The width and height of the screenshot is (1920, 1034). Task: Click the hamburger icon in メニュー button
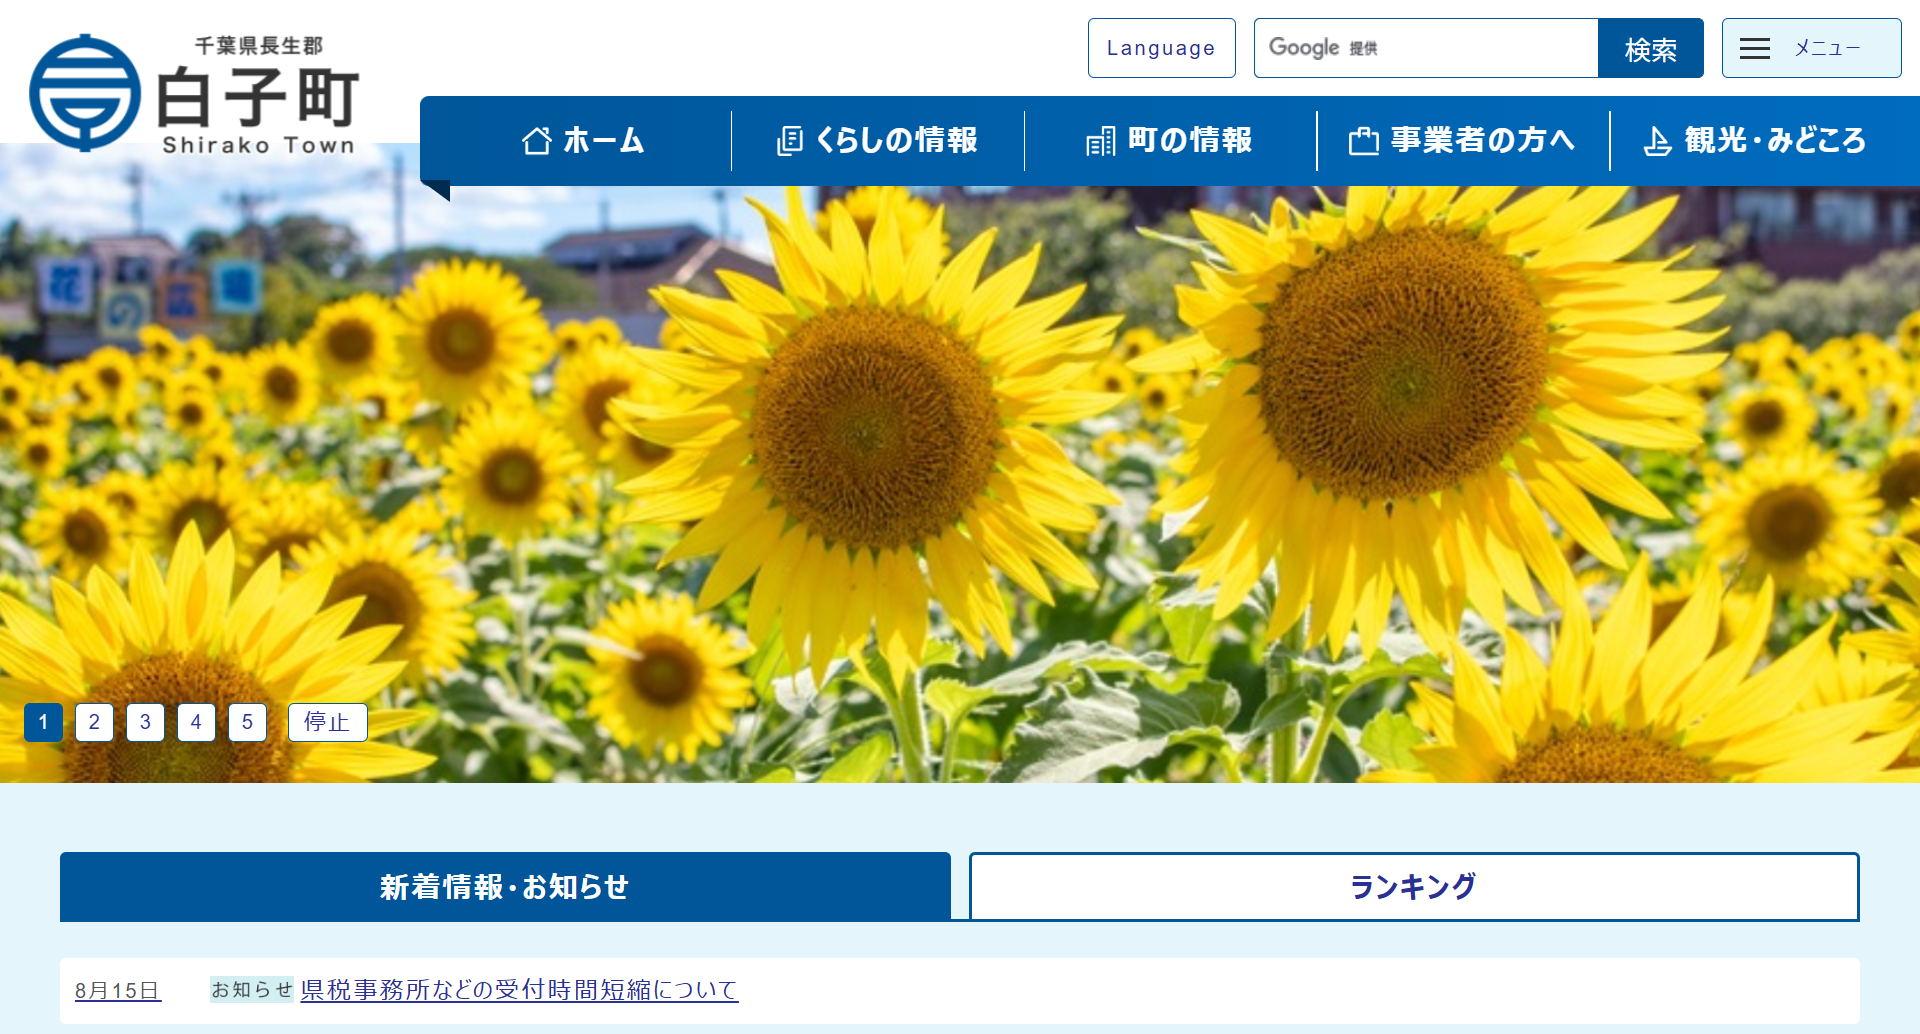(1755, 48)
